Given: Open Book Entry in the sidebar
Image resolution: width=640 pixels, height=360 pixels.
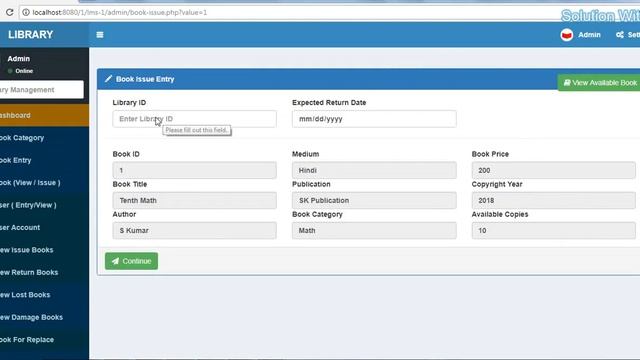Looking at the screenshot, I should pos(44,160).
